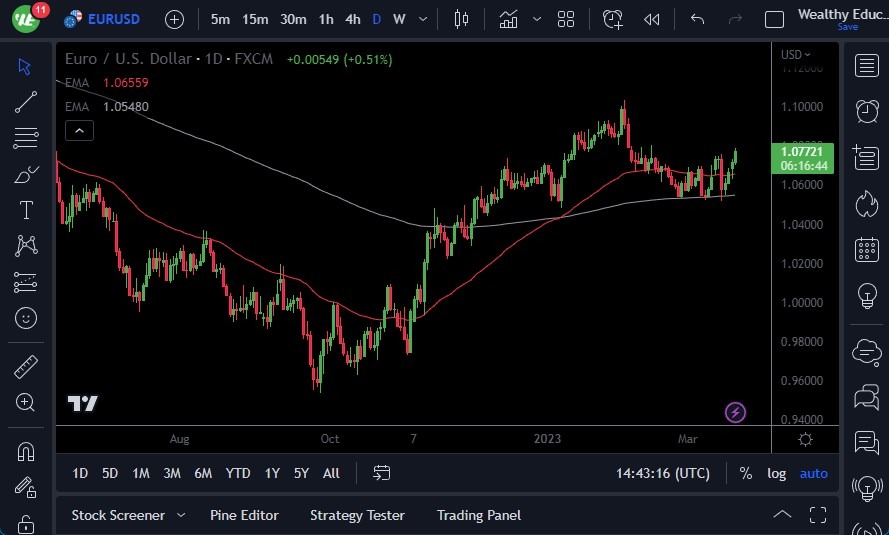Open the Strategy Tester tab
The height and width of the screenshot is (535, 889).
[357, 515]
